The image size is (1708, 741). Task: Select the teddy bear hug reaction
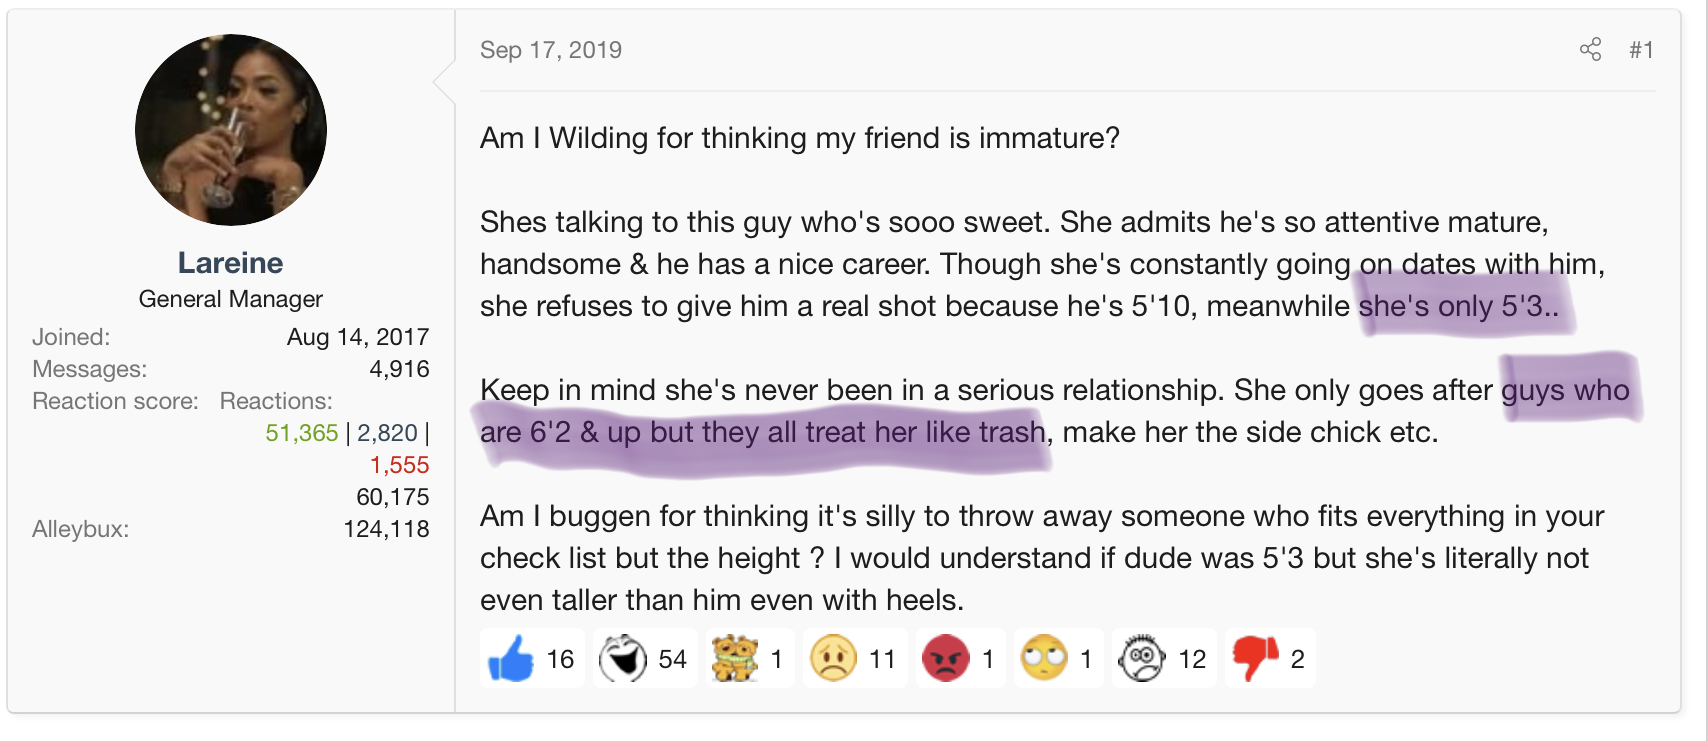(735, 658)
